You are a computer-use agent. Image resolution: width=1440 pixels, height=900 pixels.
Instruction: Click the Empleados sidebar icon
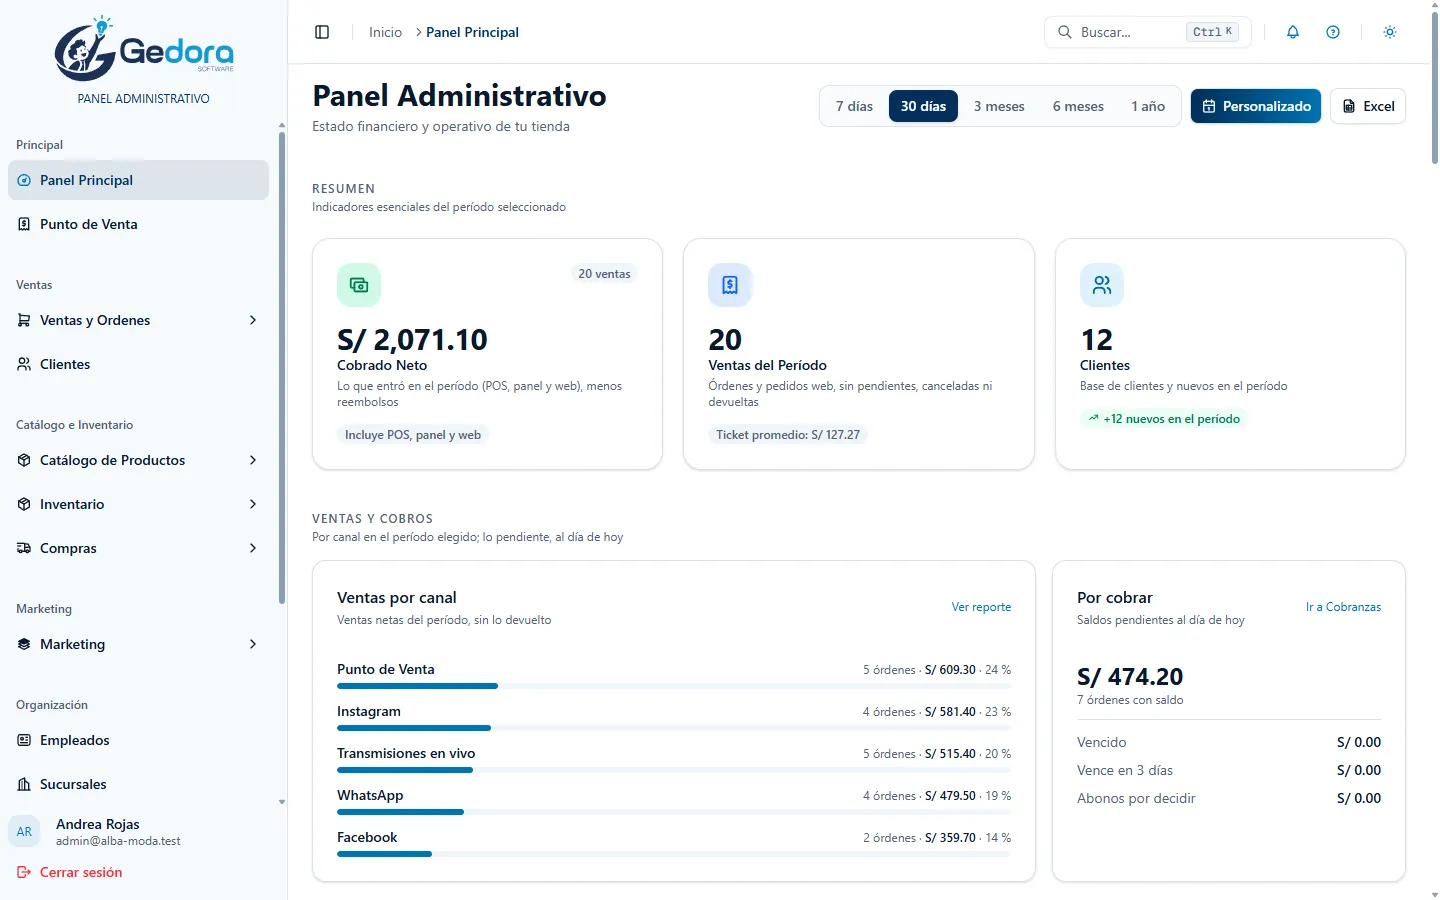24,740
